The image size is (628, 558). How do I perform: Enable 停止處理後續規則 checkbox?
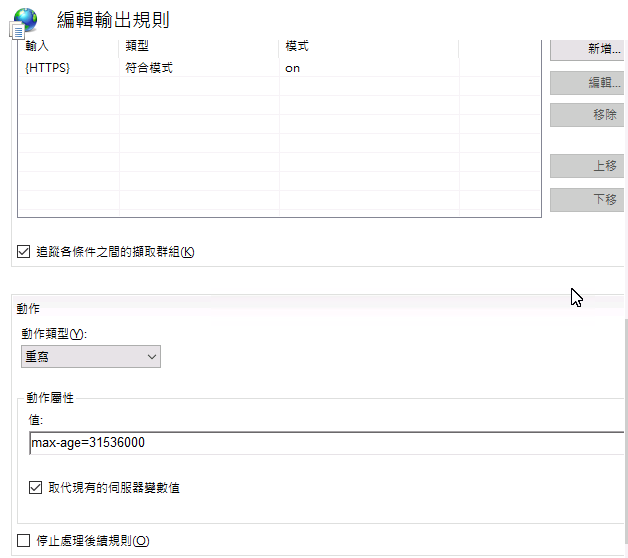pyautogui.click(x=24, y=540)
